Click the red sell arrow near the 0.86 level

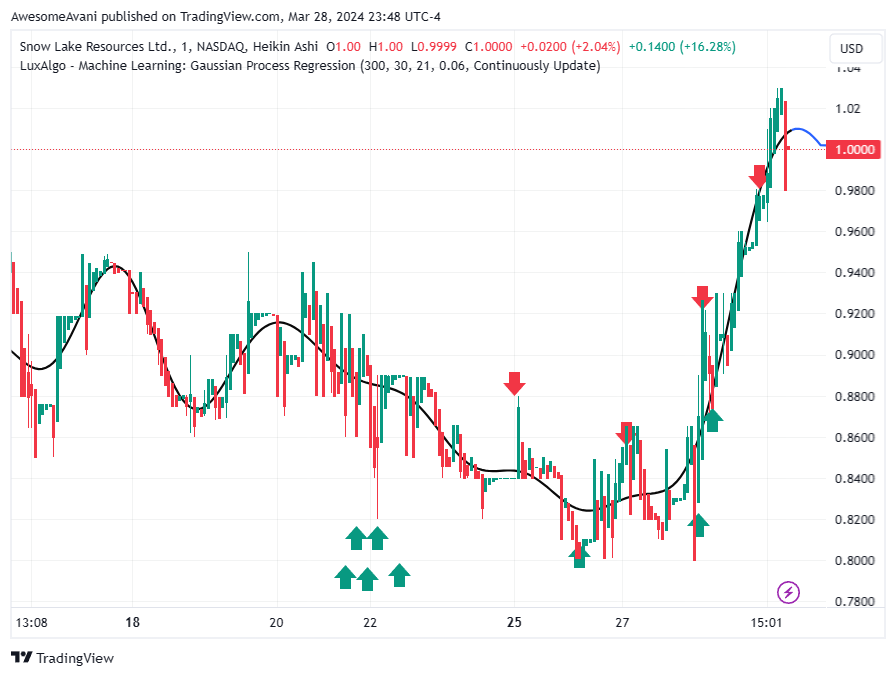pos(626,432)
